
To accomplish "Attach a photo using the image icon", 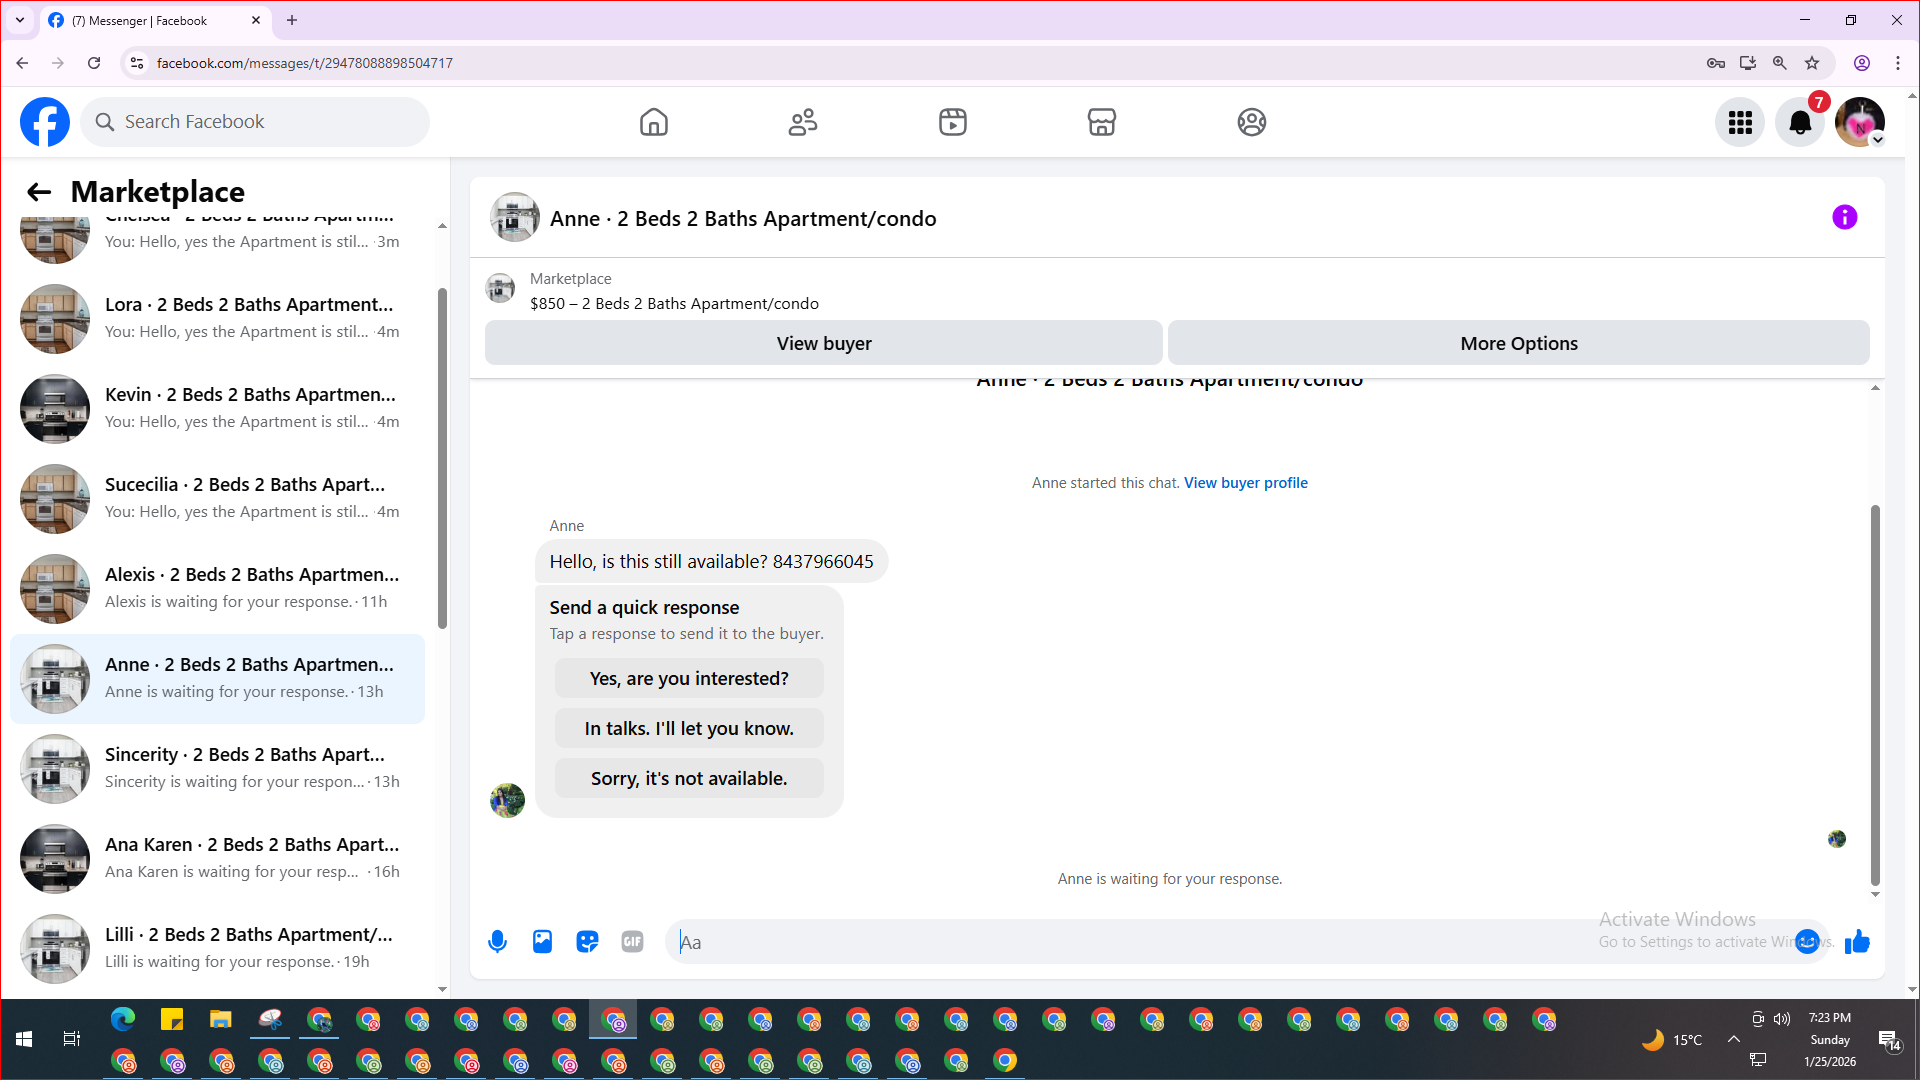I will click(x=542, y=942).
